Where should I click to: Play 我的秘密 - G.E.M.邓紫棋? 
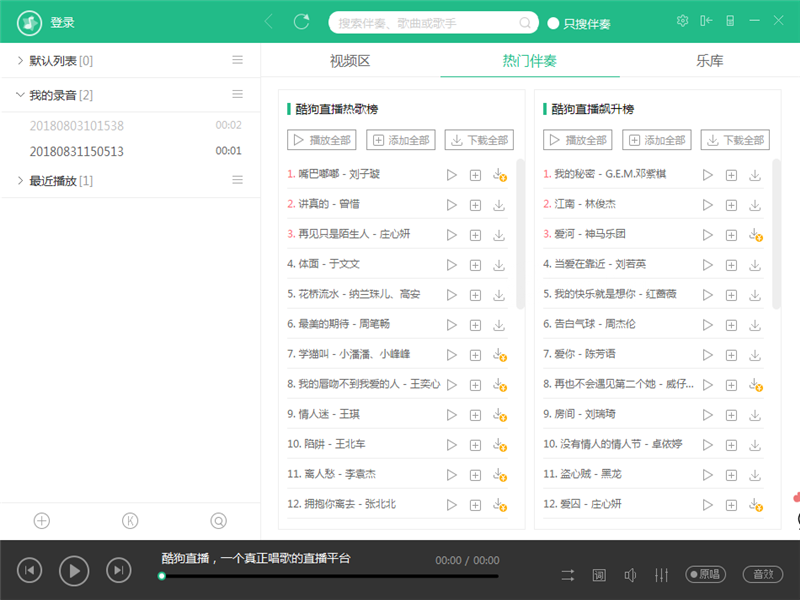click(708, 175)
